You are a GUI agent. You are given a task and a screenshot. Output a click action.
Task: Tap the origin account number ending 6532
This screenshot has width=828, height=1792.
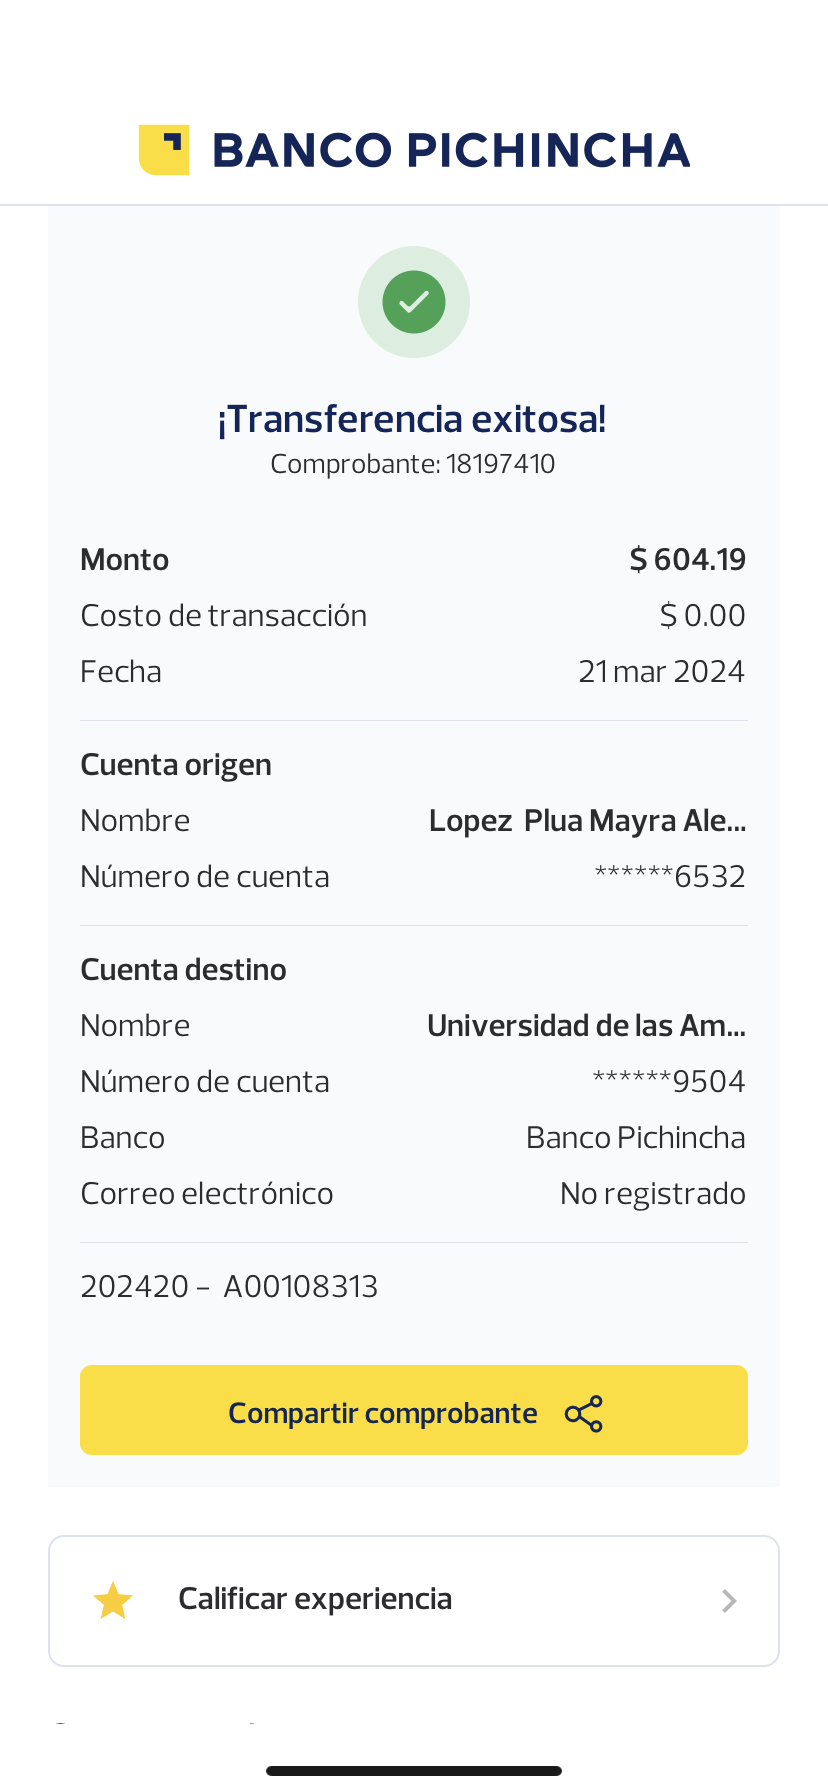click(x=670, y=877)
